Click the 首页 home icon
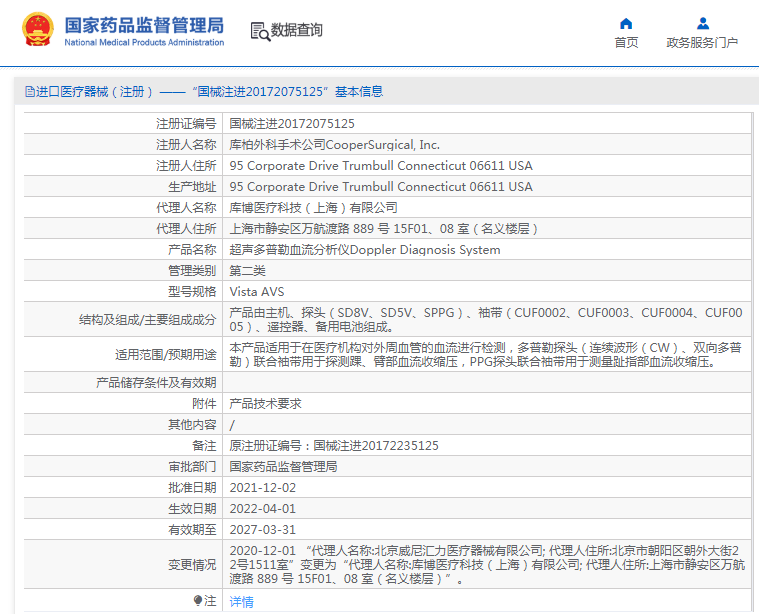Image resolution: width=759 pixels, height=614 pixels. pos(626,23)
